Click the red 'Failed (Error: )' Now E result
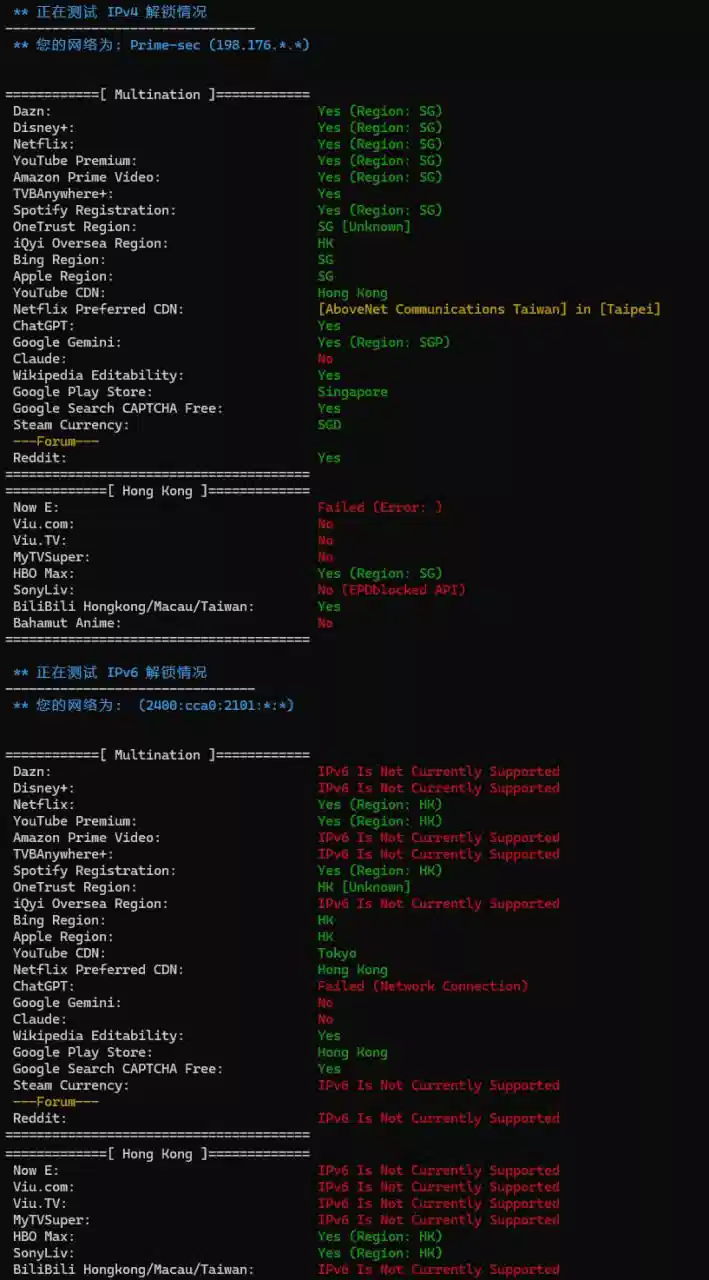 pyautogui.click(x=380, y=507)
